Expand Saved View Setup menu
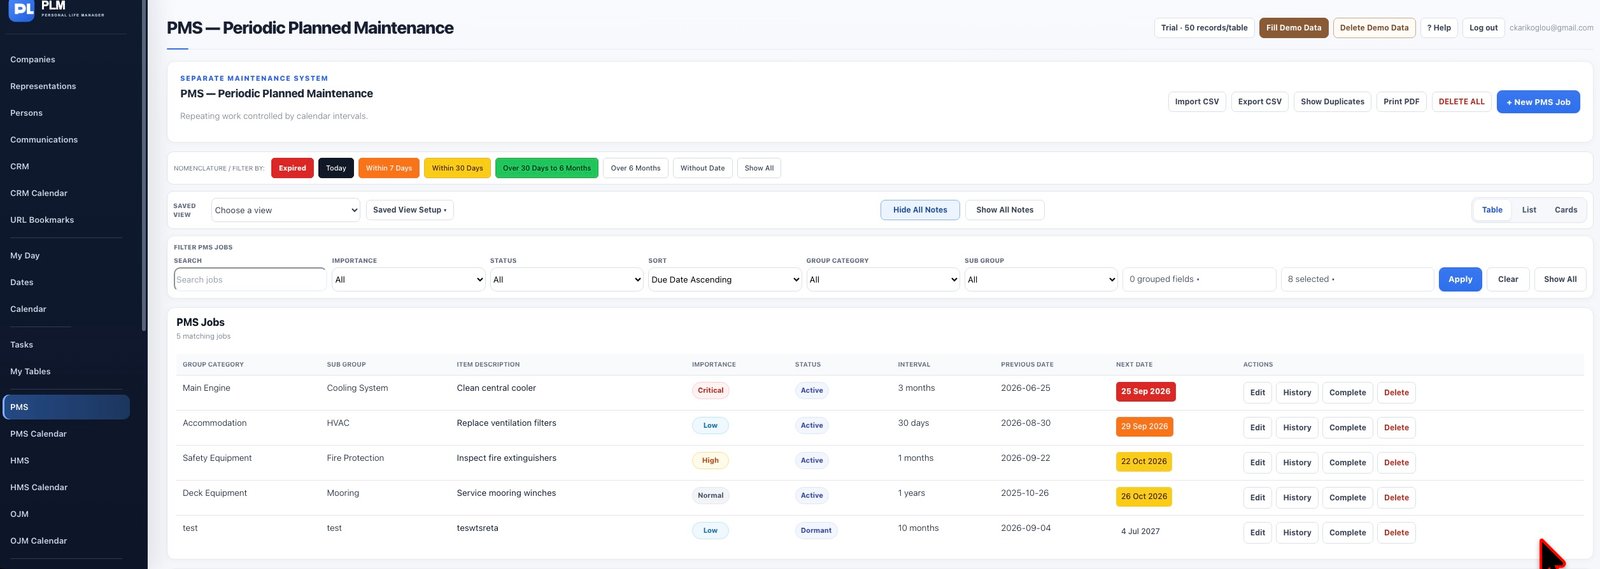This screenshot has height=569, width=1600. point(410,210)
